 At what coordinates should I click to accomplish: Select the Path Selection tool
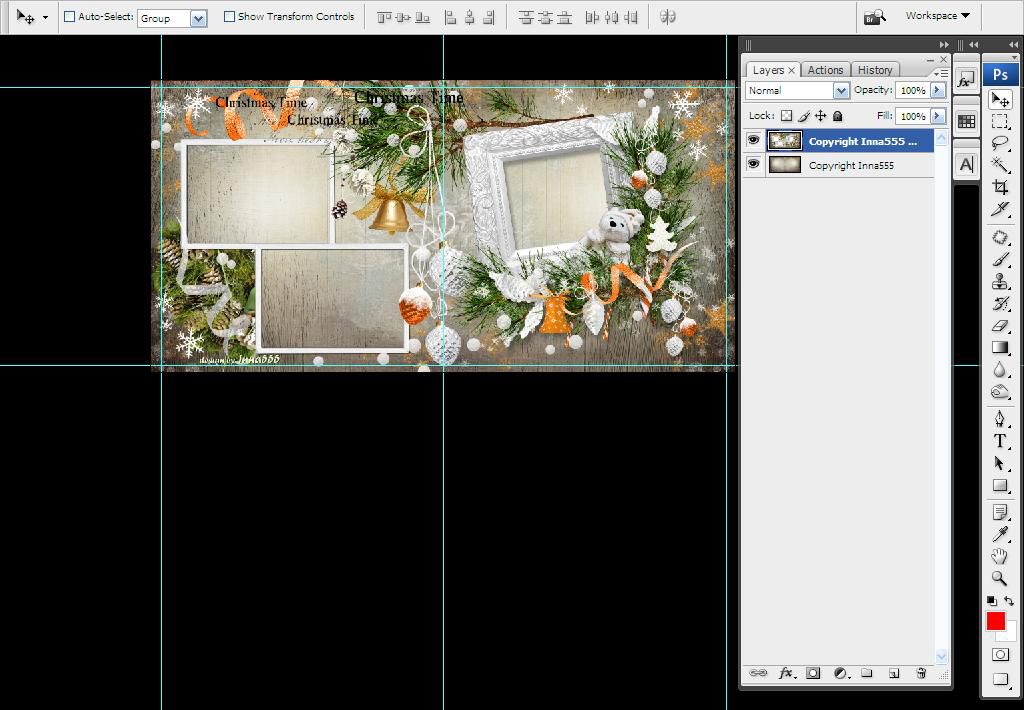1000,463
